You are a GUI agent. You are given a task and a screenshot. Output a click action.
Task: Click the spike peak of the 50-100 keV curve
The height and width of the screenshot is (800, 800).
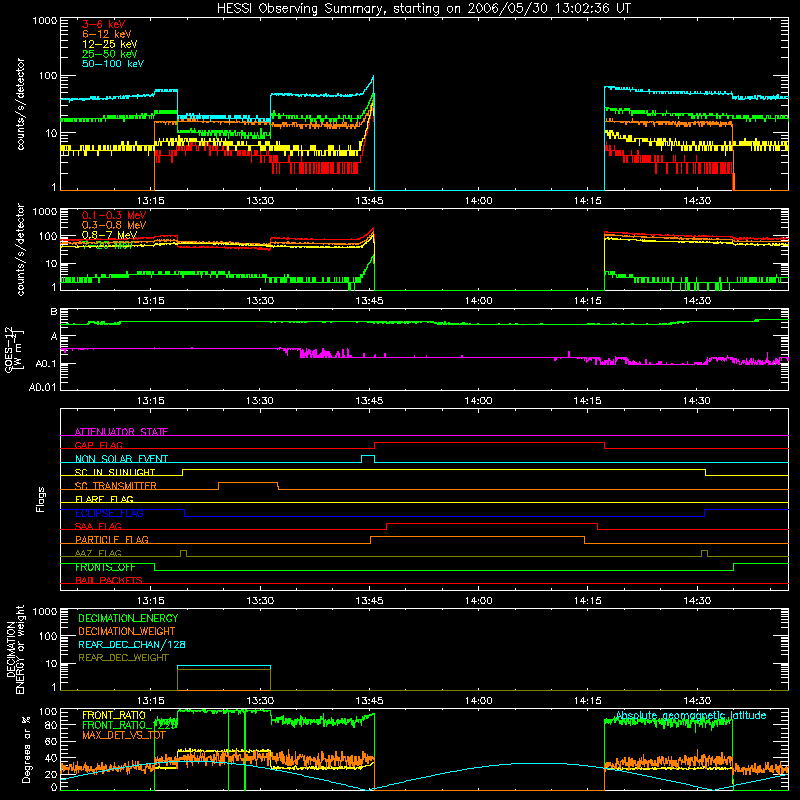click(x=373, y=77)
